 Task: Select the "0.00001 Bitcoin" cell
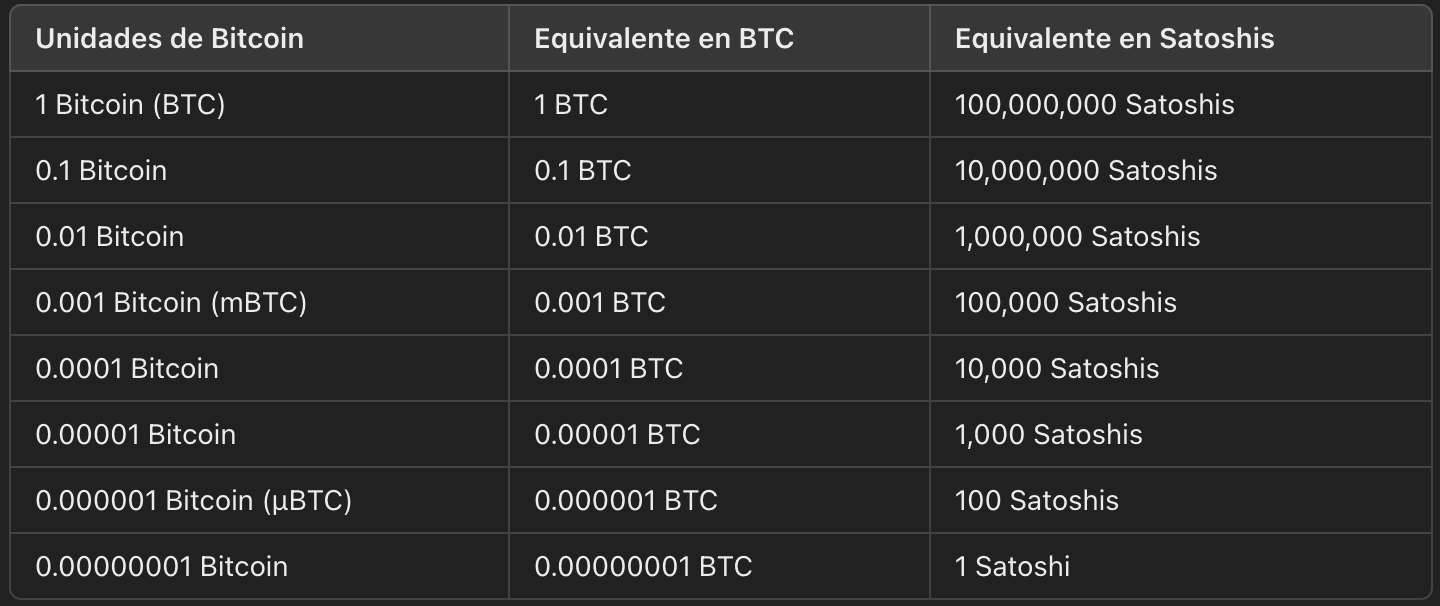[x=135, y=435]
